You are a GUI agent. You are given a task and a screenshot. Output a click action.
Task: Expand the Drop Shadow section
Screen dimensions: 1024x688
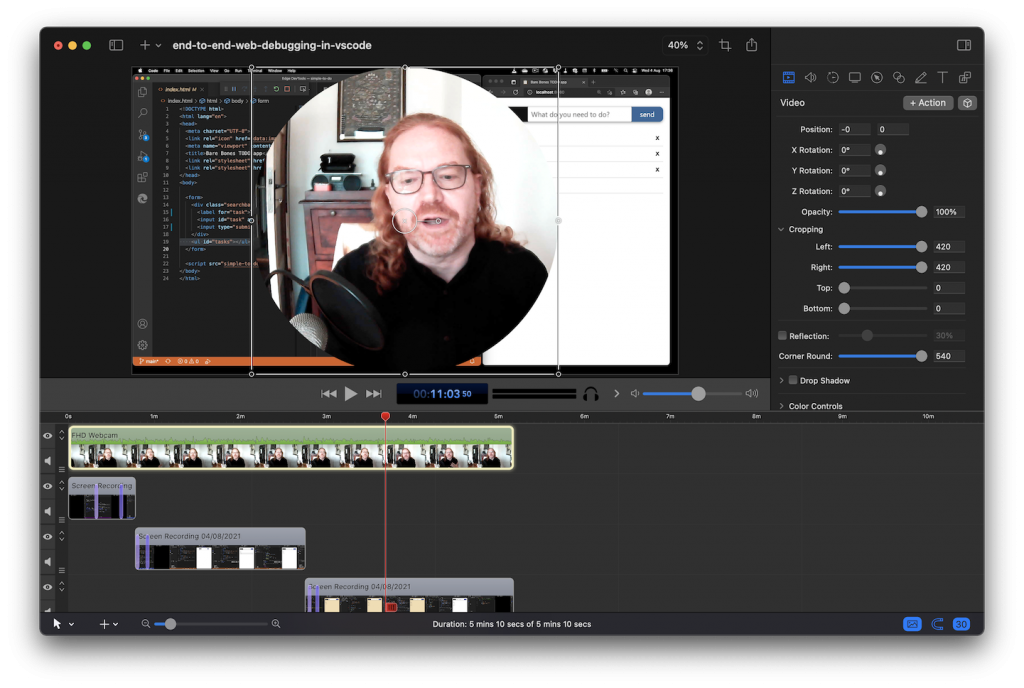781,381
